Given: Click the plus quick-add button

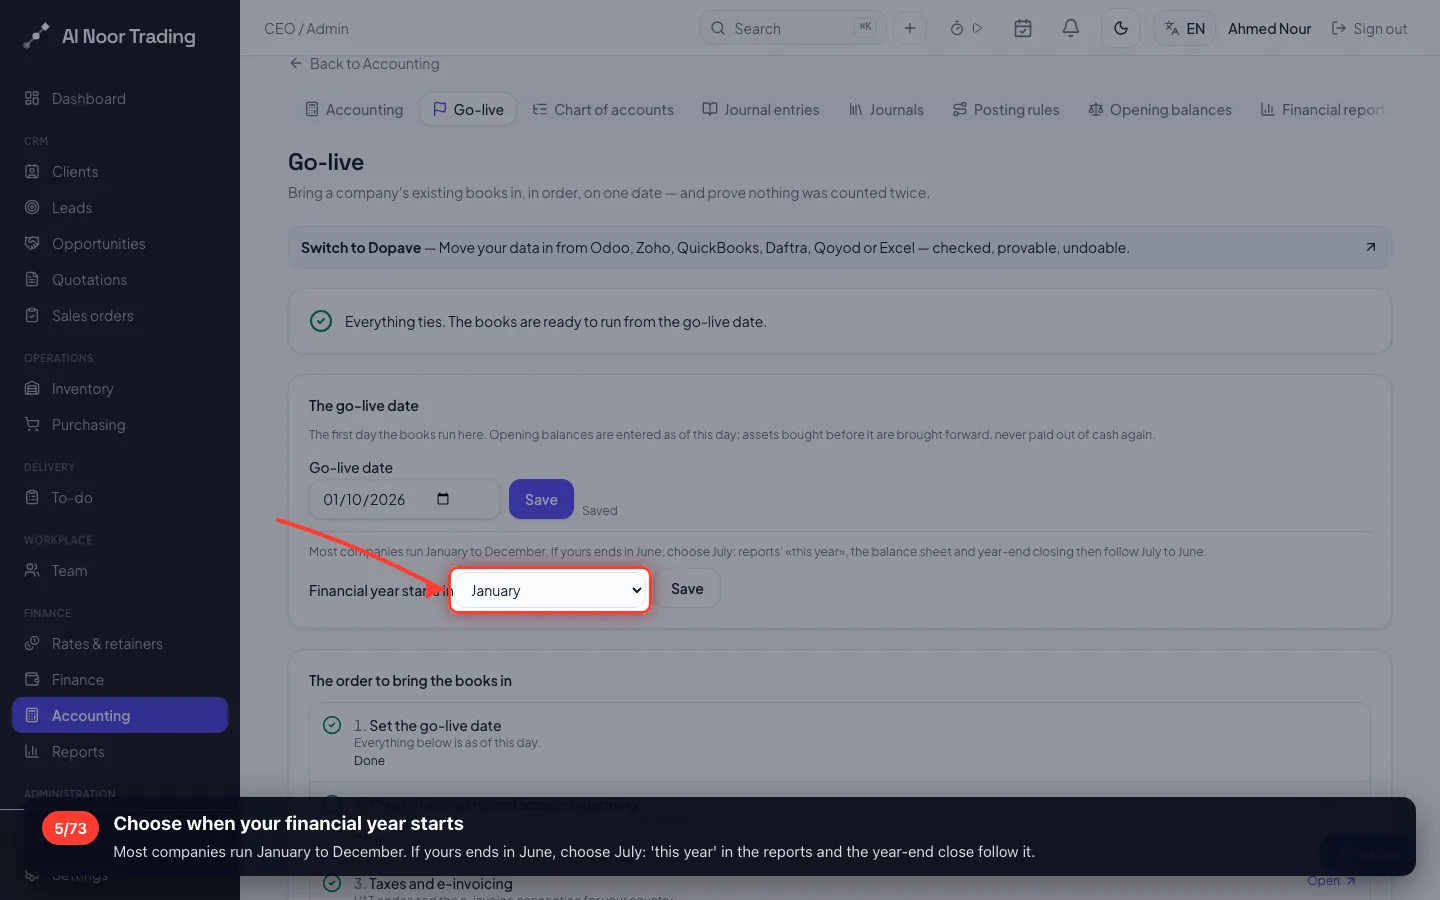Looking at the screenshot, I should 910,28.
